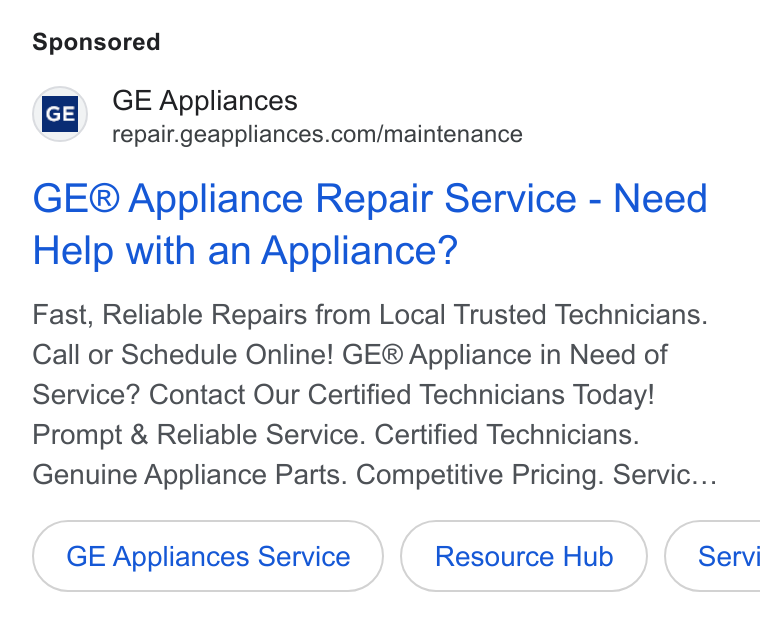Open the Resource Hub sitelink chip
Screen dimensions: 760x624
tap(524, 556)
